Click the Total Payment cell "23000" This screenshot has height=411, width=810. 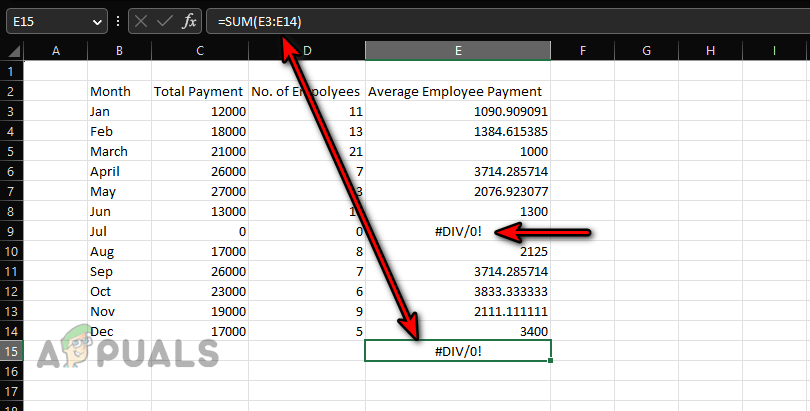[200, 291]
